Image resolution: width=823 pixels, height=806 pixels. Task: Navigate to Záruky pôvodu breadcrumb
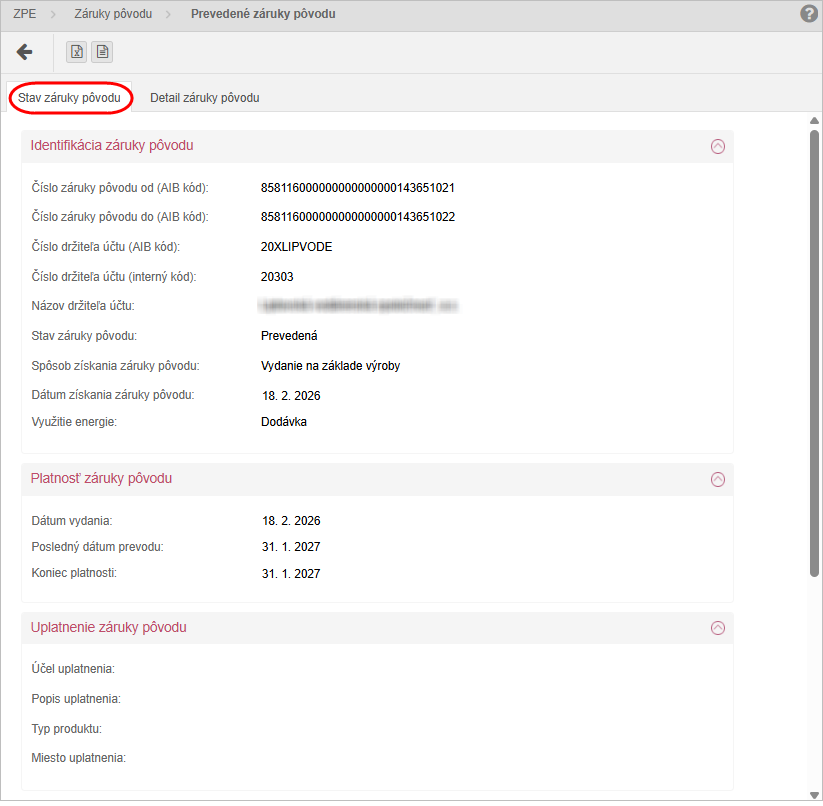click(x=112, y=14)
